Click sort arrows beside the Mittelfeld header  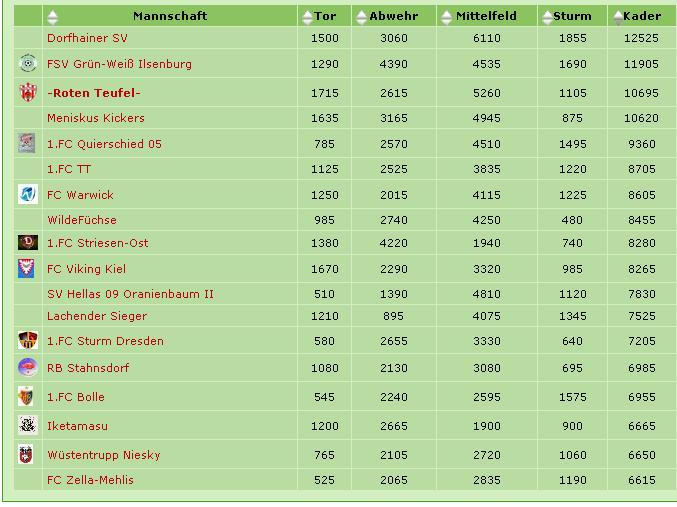447,17
